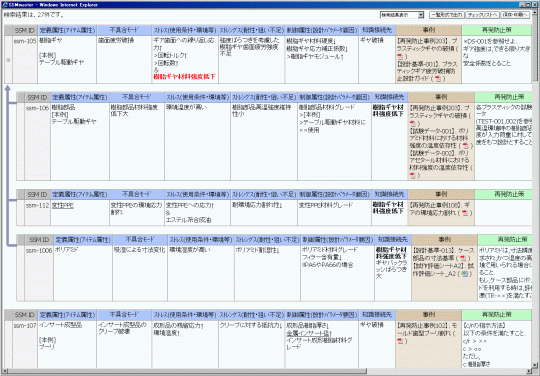Click the 保存・印刷へ button

pyautogui.click(x=515, y=15)
